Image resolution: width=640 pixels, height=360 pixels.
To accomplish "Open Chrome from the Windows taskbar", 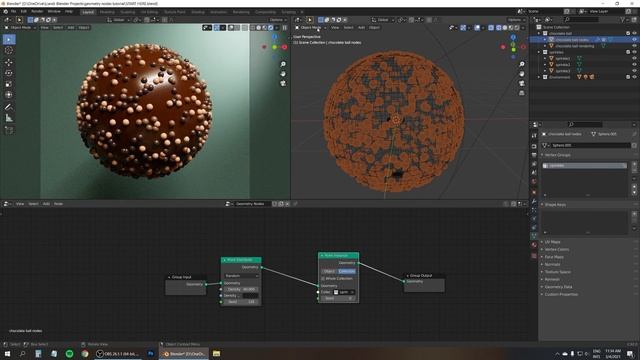I will pos(85,353).
